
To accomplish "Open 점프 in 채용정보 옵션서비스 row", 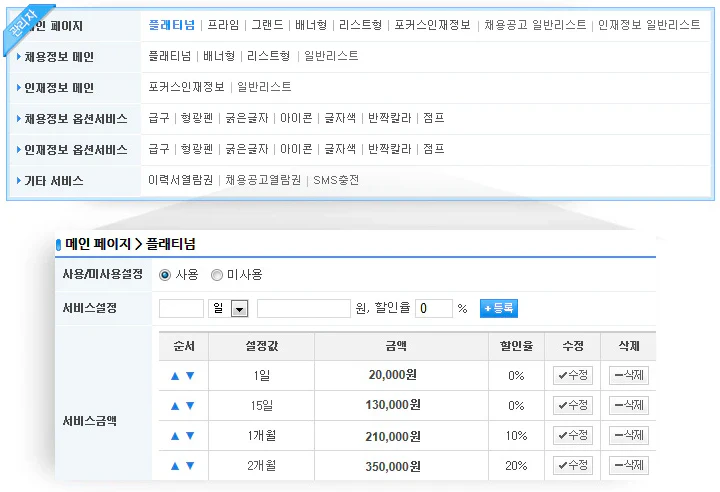I will 434,118.
